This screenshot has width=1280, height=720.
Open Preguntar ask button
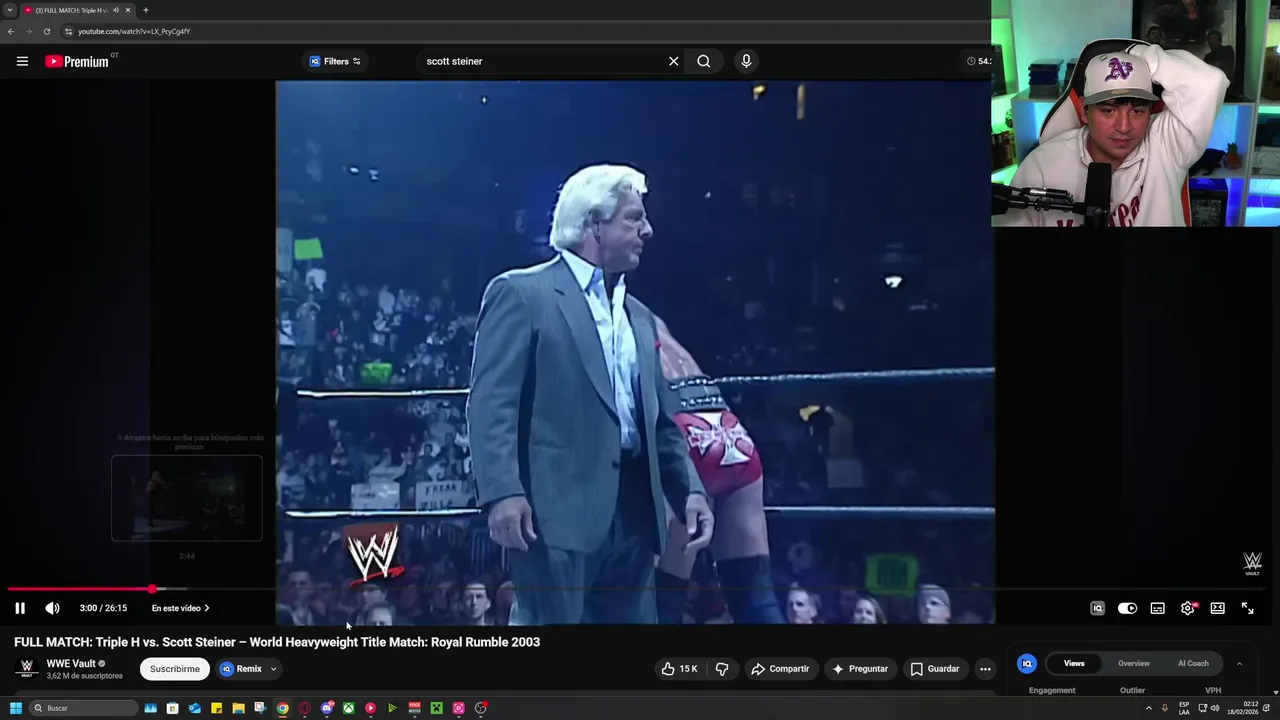[x=860, y=669]
